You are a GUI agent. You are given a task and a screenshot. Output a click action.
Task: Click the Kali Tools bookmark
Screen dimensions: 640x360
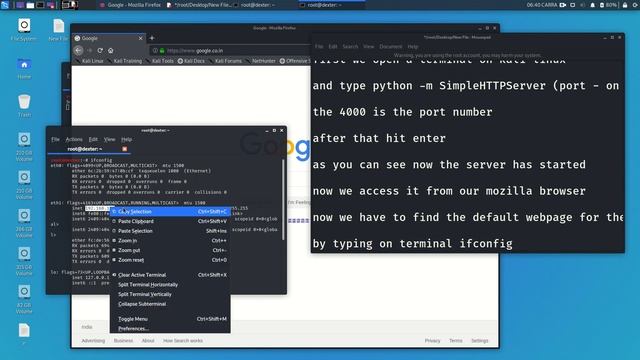(160, 61)
